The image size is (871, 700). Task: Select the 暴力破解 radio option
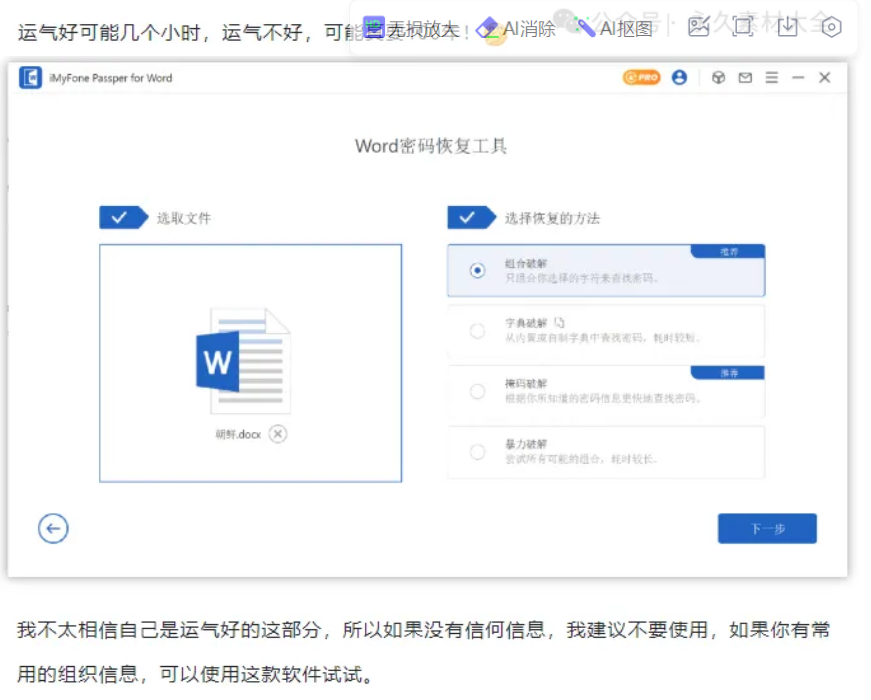tap(477, 452)
